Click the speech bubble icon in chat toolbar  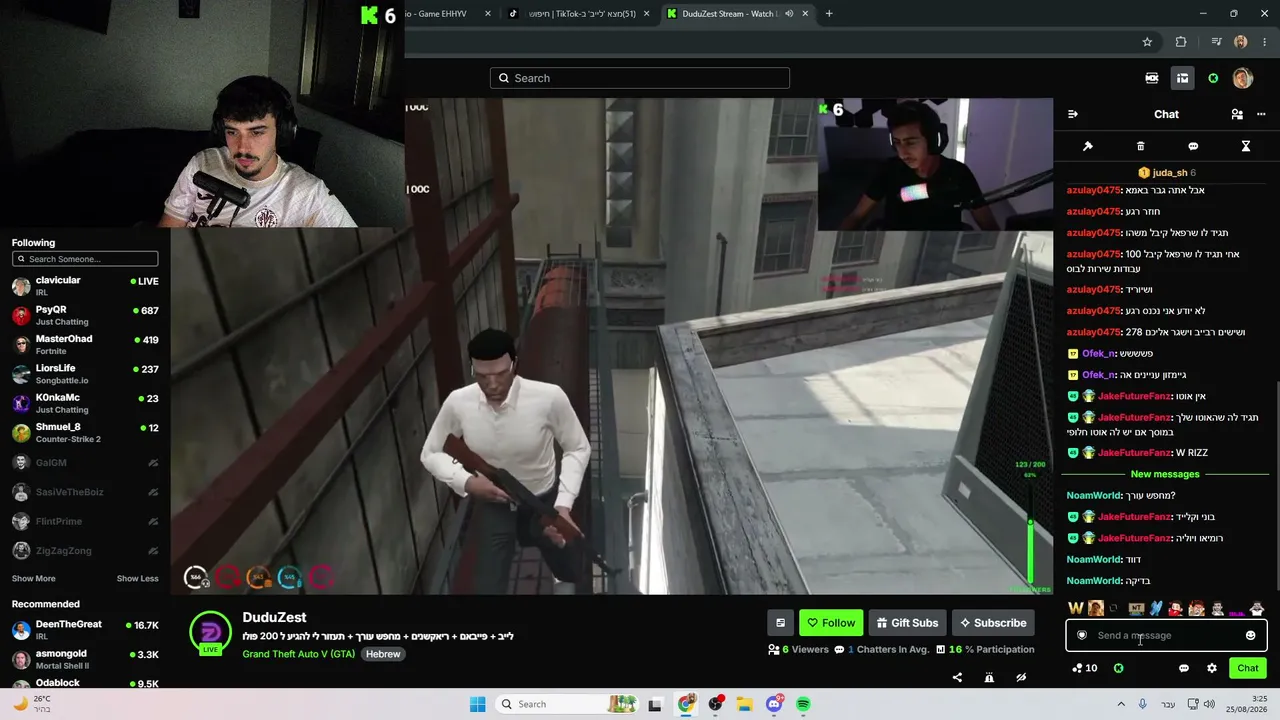tap(1193, 146)
